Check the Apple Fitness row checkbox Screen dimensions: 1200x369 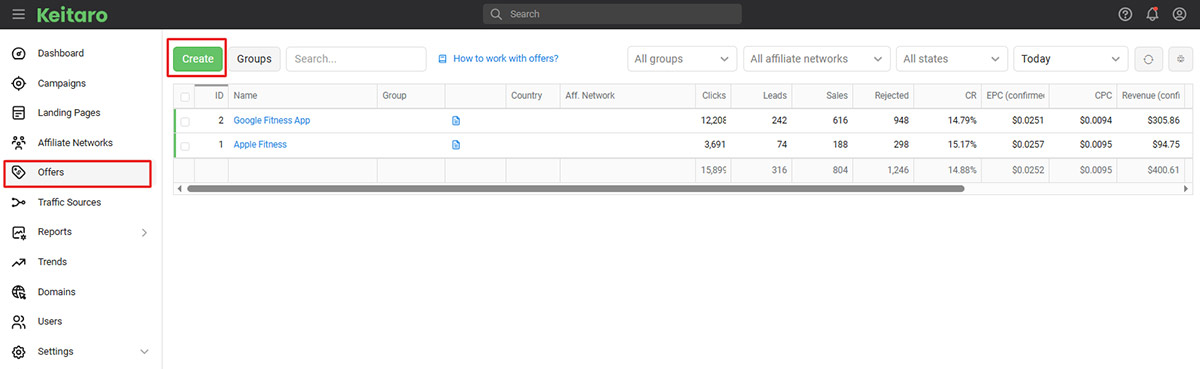185,145
